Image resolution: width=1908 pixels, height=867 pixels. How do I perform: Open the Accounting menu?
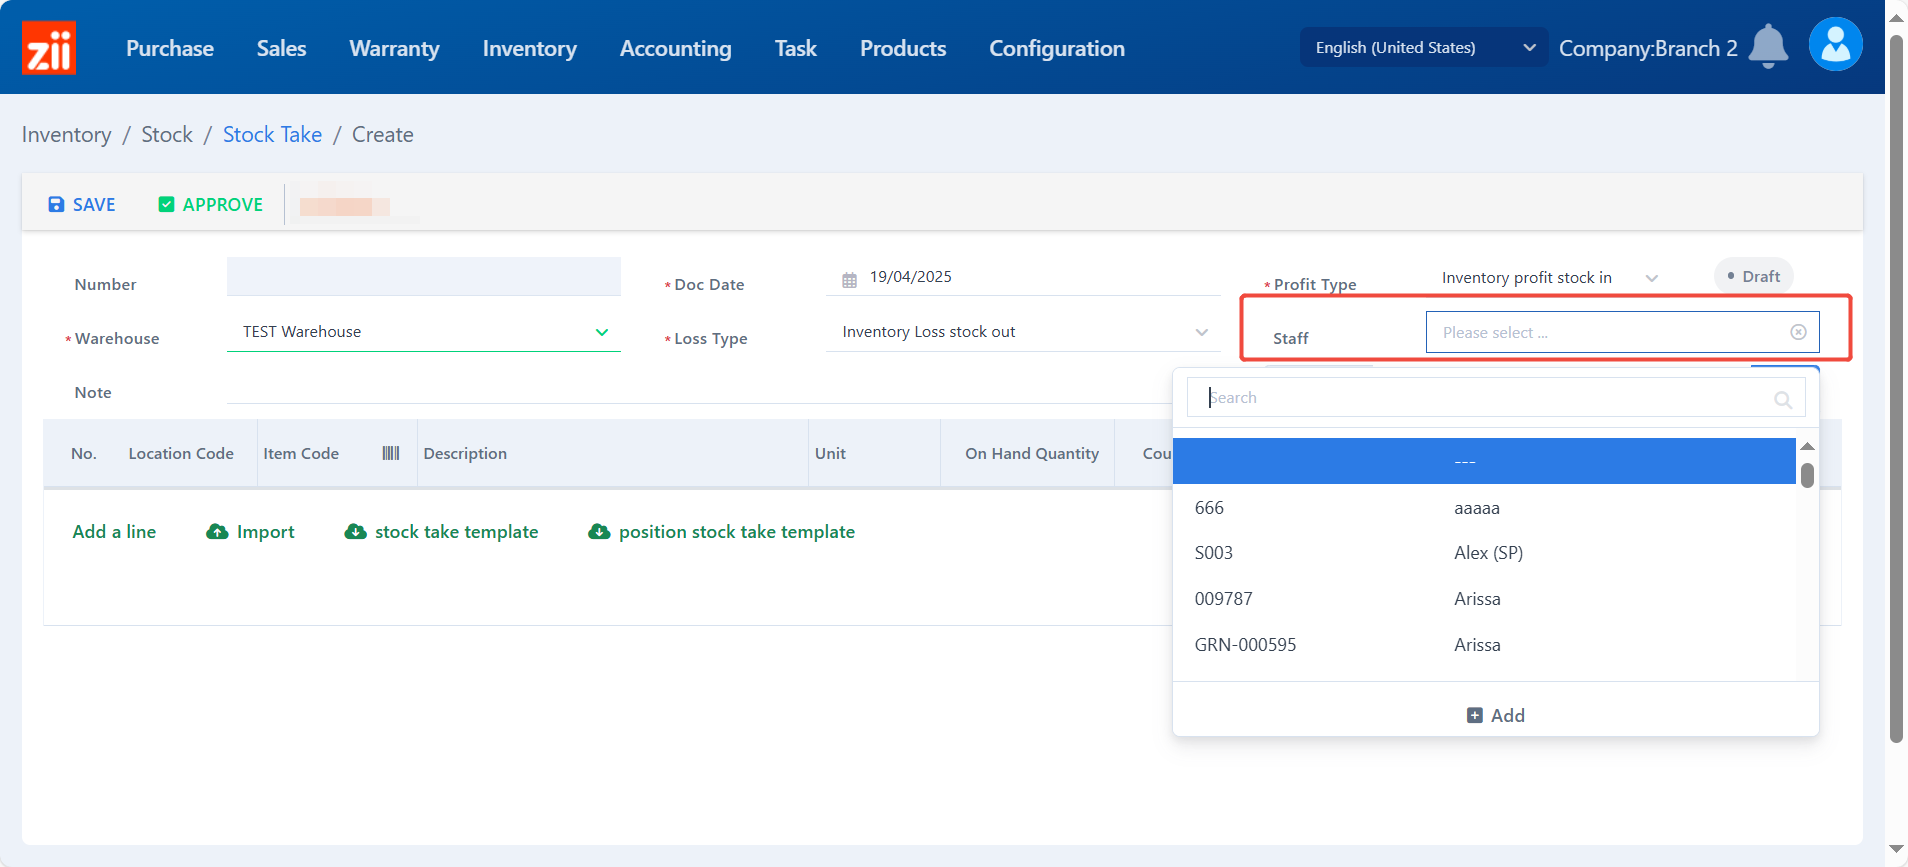(x=675, y=48)
